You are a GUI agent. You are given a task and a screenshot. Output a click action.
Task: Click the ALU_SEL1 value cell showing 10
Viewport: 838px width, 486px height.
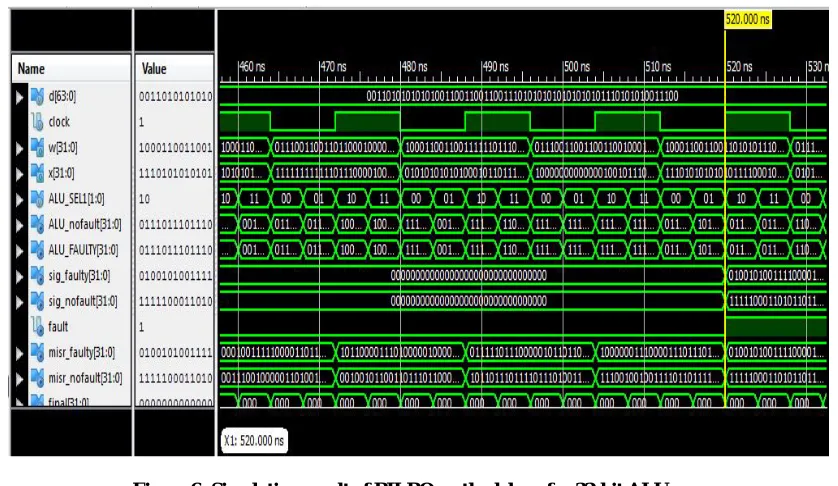coord(174,199)
